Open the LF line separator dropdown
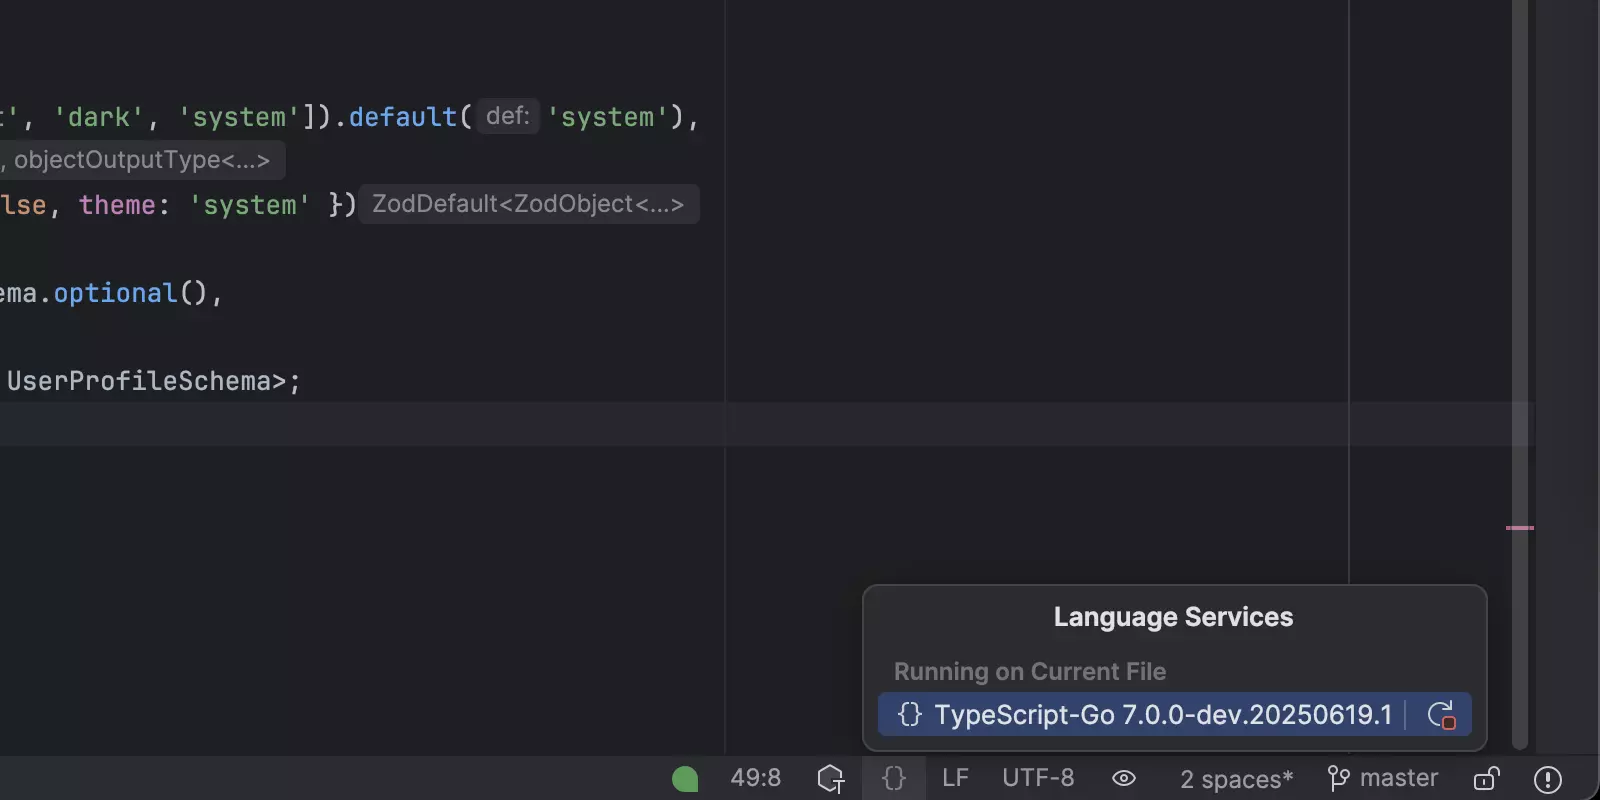Viewport: 1600px width, 800px height. (955, 778)
